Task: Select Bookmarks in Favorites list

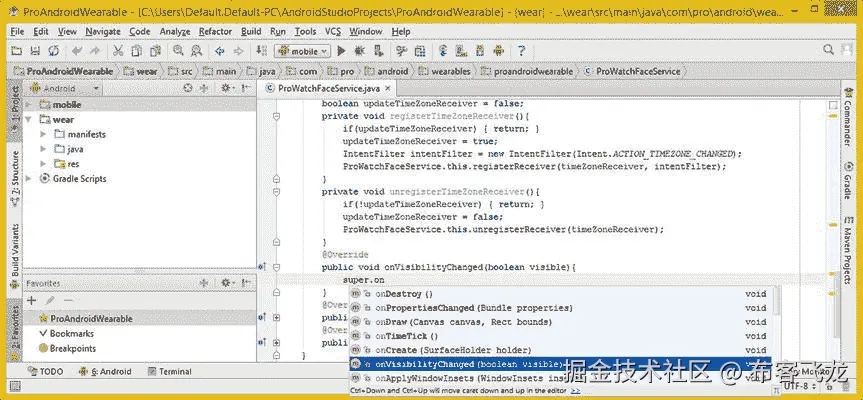Action: [x=67, y=333]
